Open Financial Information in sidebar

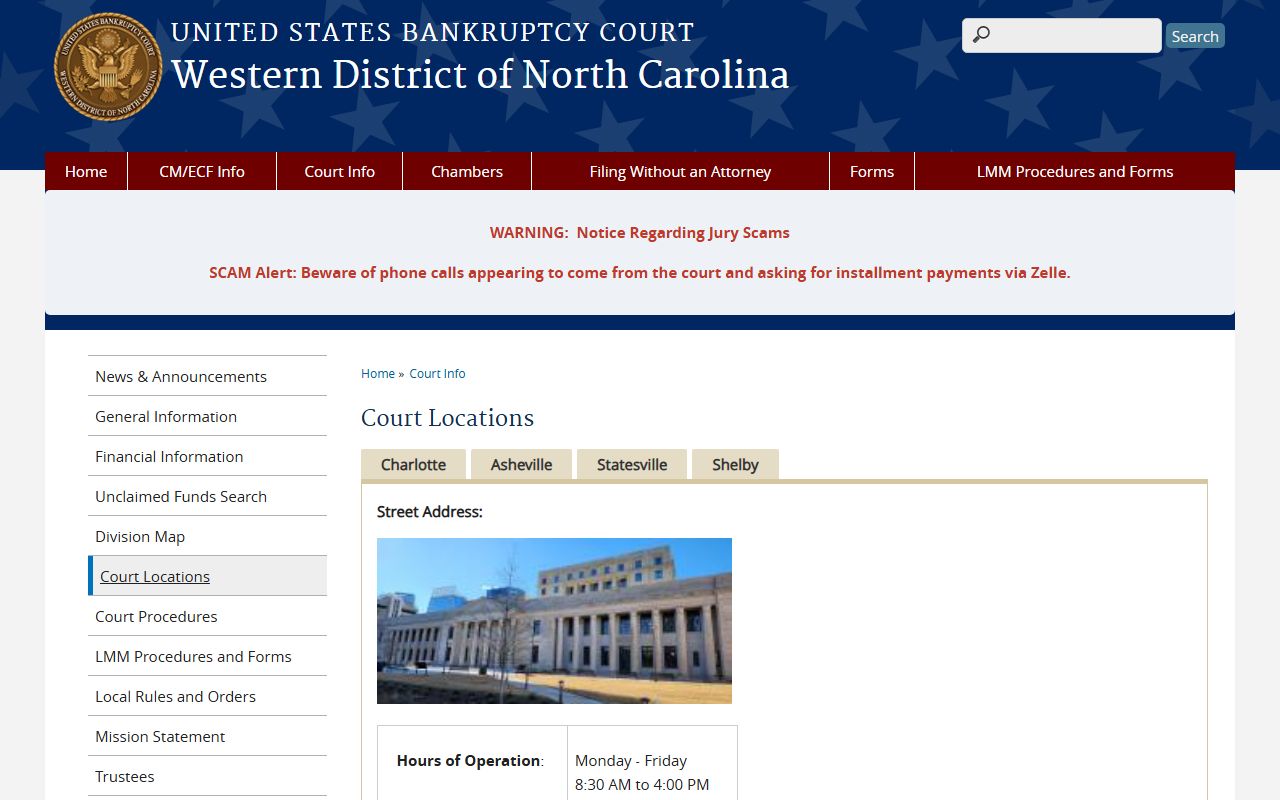pos(207,456)
